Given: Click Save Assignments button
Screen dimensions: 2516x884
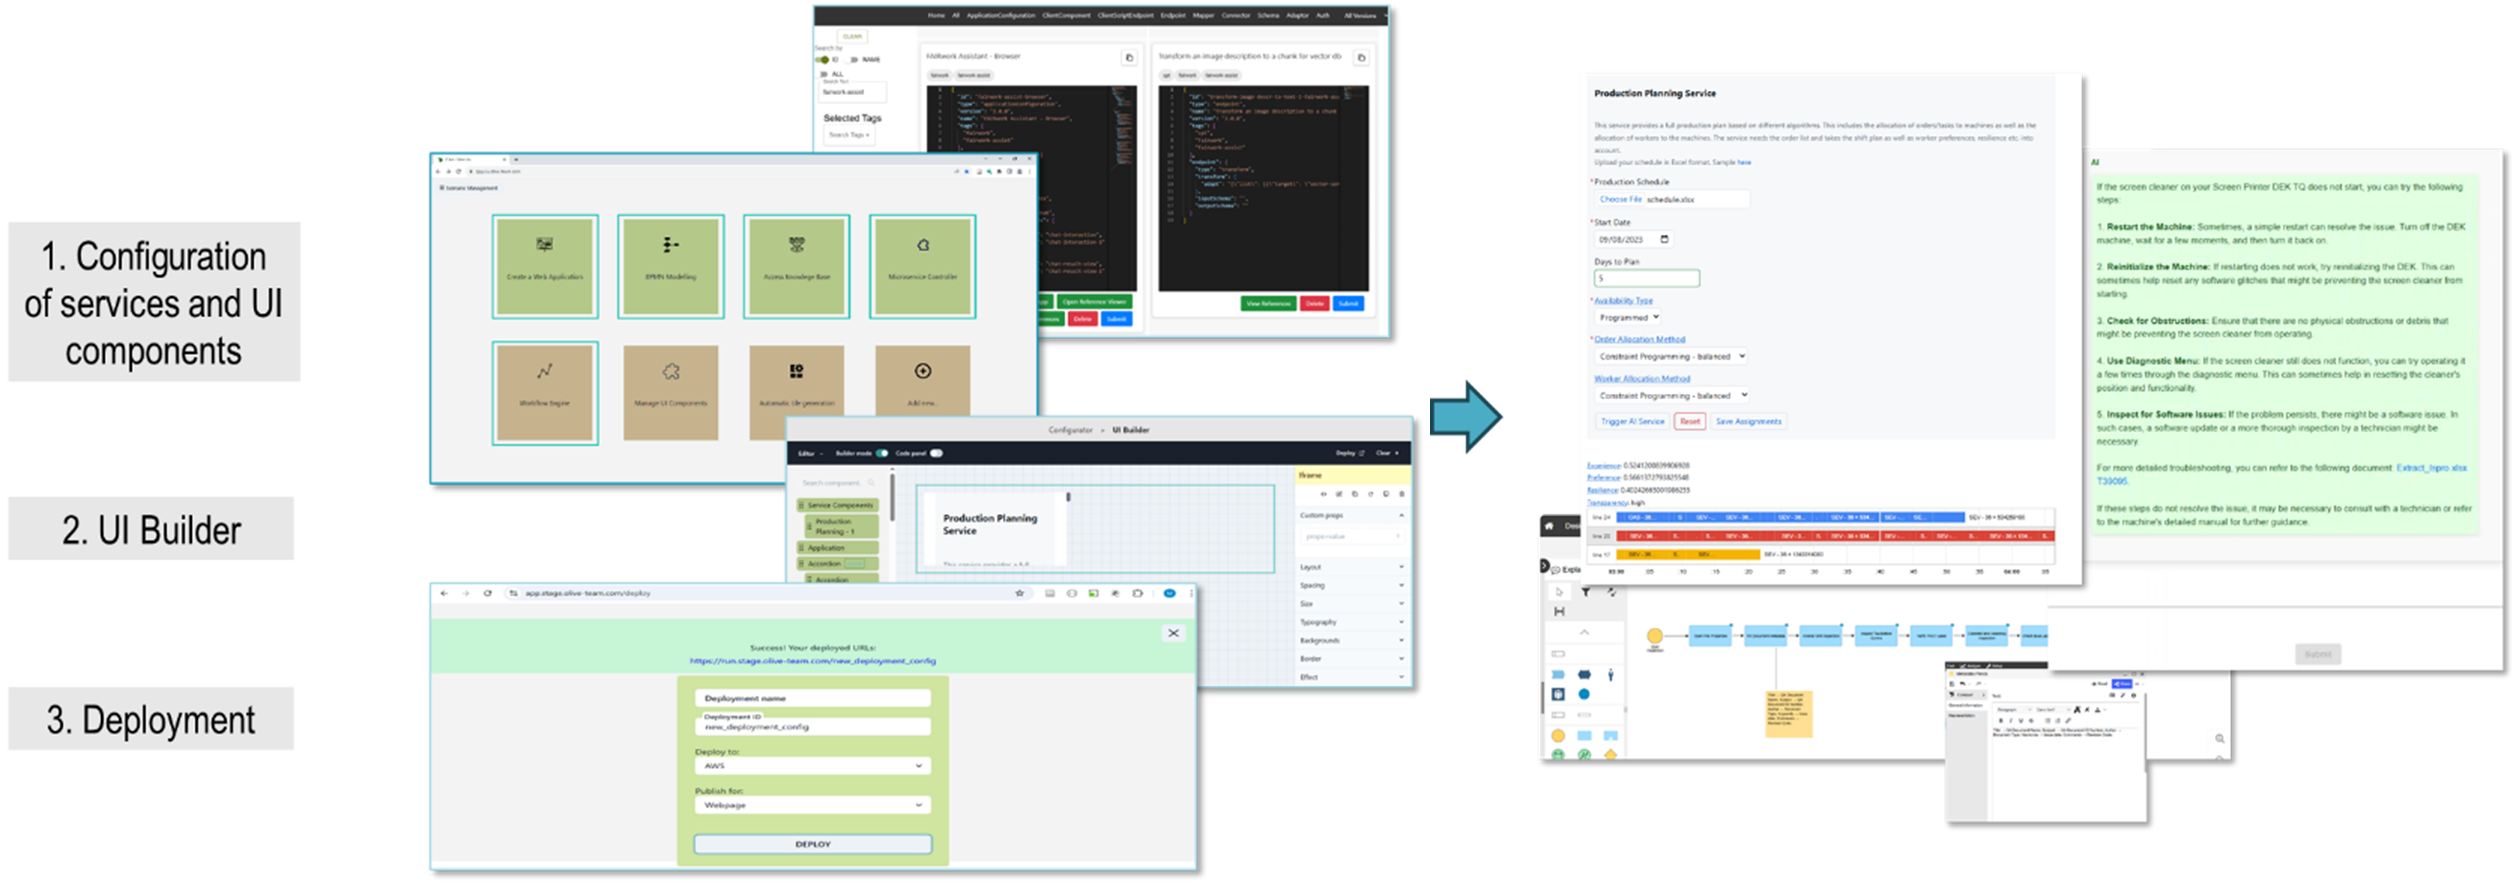Looking at the screenshot, I should click(1749, 421).
